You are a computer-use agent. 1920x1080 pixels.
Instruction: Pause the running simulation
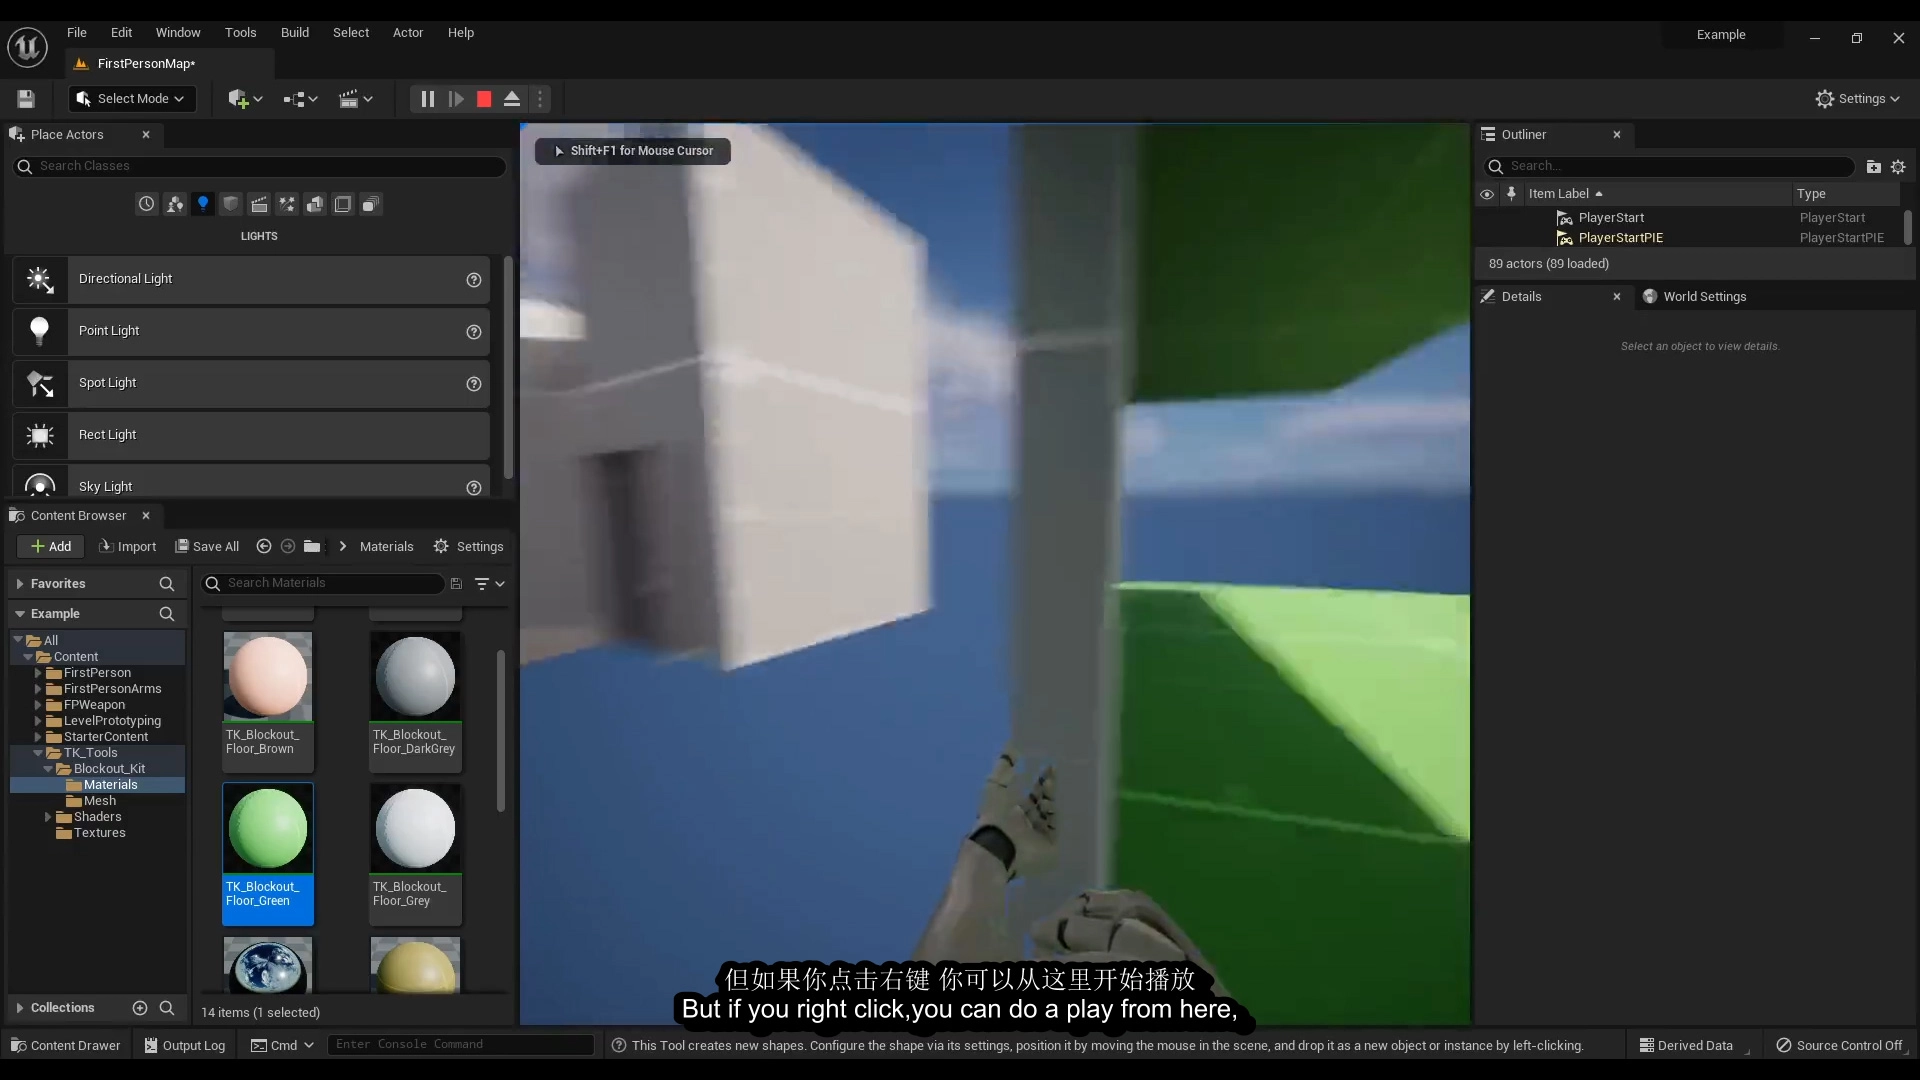[x=427, y=99]
